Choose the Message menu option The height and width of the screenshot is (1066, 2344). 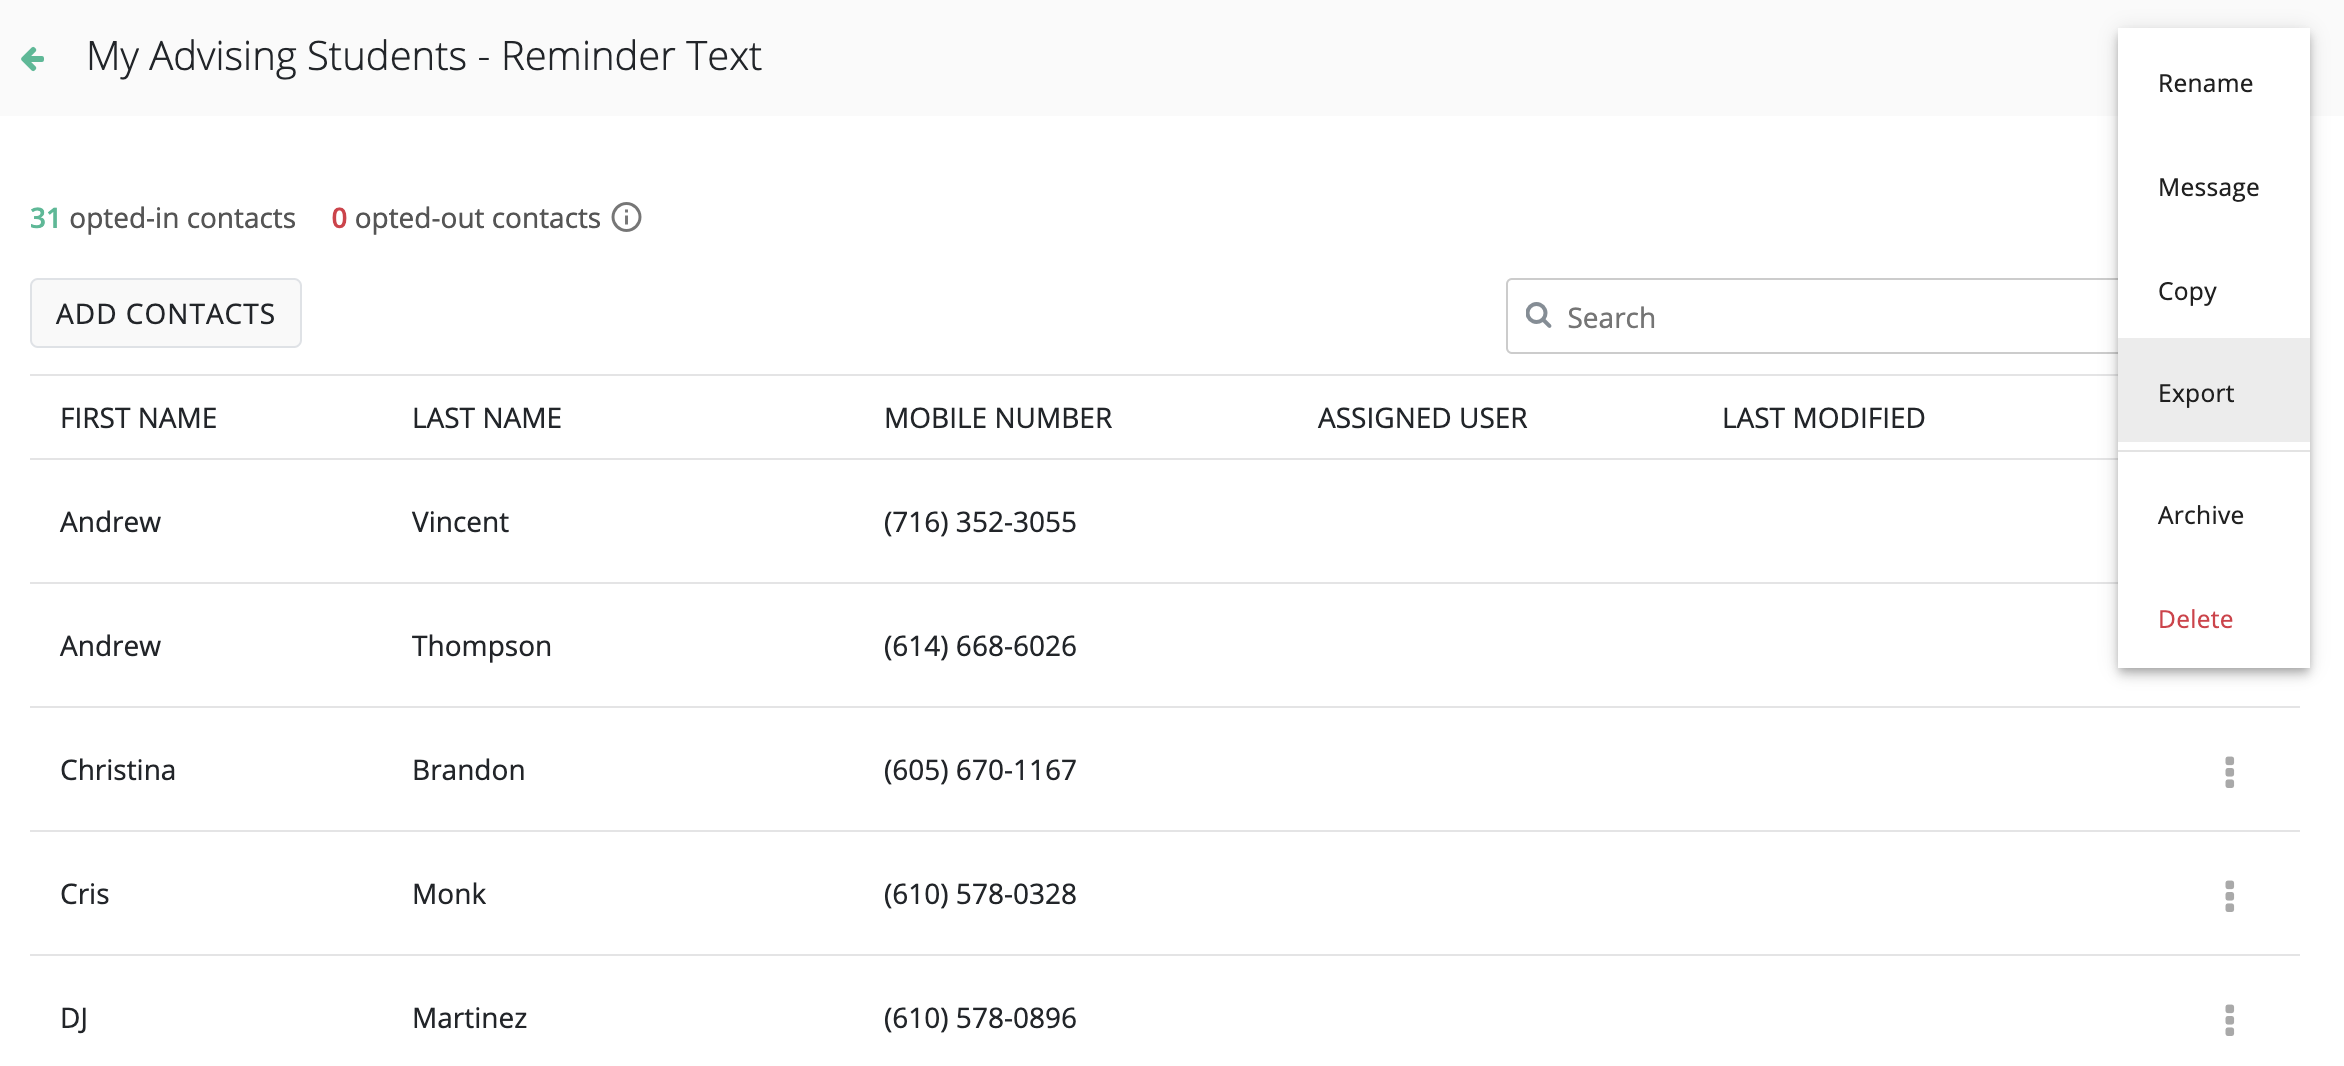pos(2208,187)
